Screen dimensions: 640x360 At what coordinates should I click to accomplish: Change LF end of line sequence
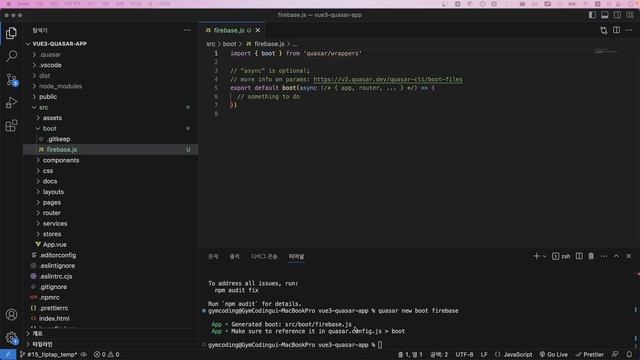click(x=484, y=354)
